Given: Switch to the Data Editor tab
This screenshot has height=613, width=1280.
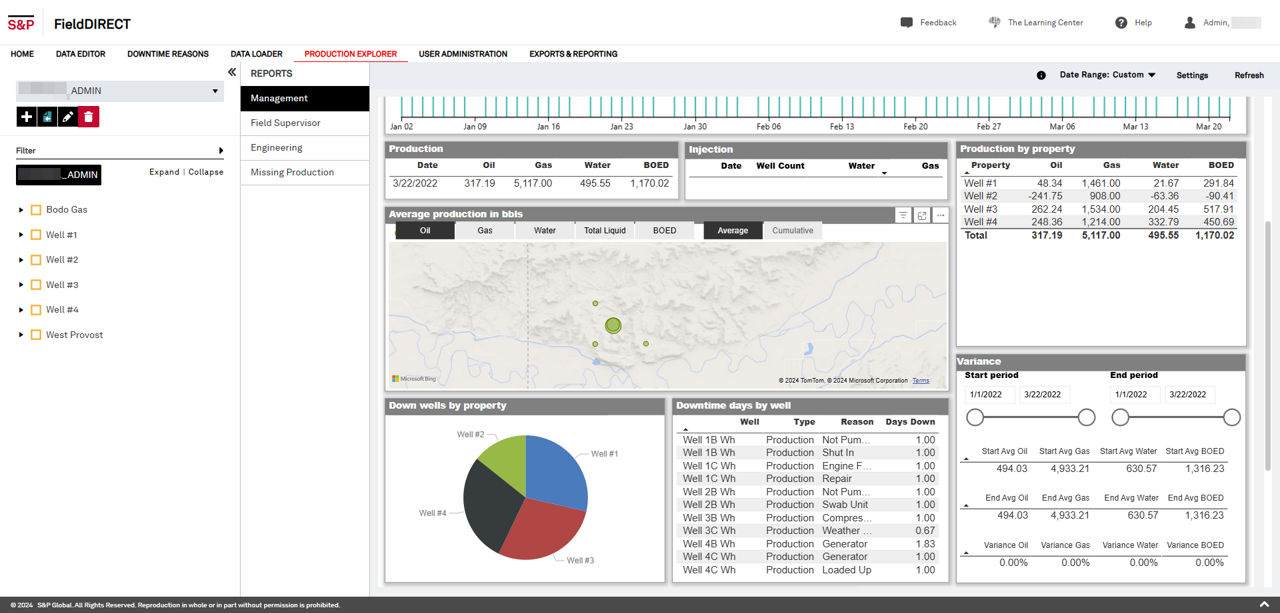Looking at the screenshot, I should click(80, 54).
